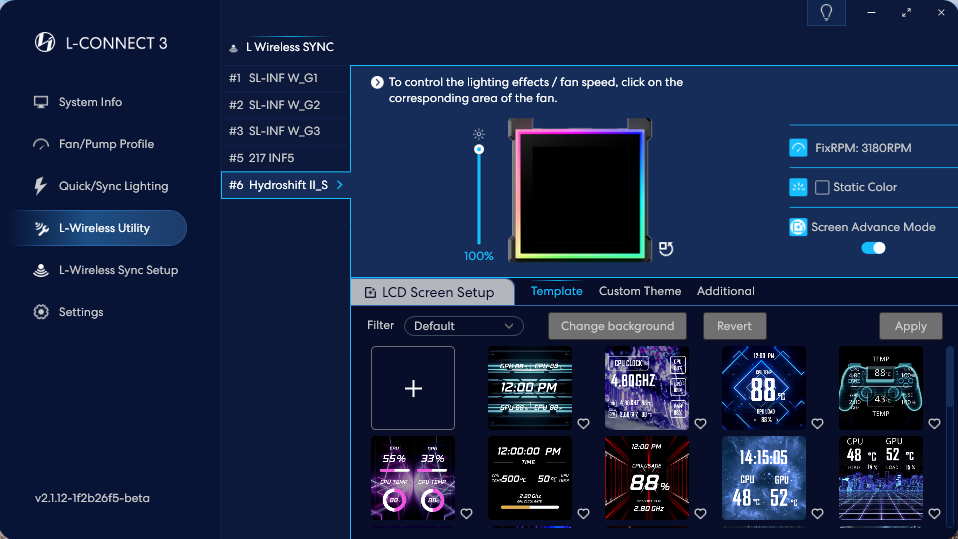Image resolution: width=958 pixels, height=539 pixels.
Task: Open the Additional tab
Action: click(x=725, y=291)
